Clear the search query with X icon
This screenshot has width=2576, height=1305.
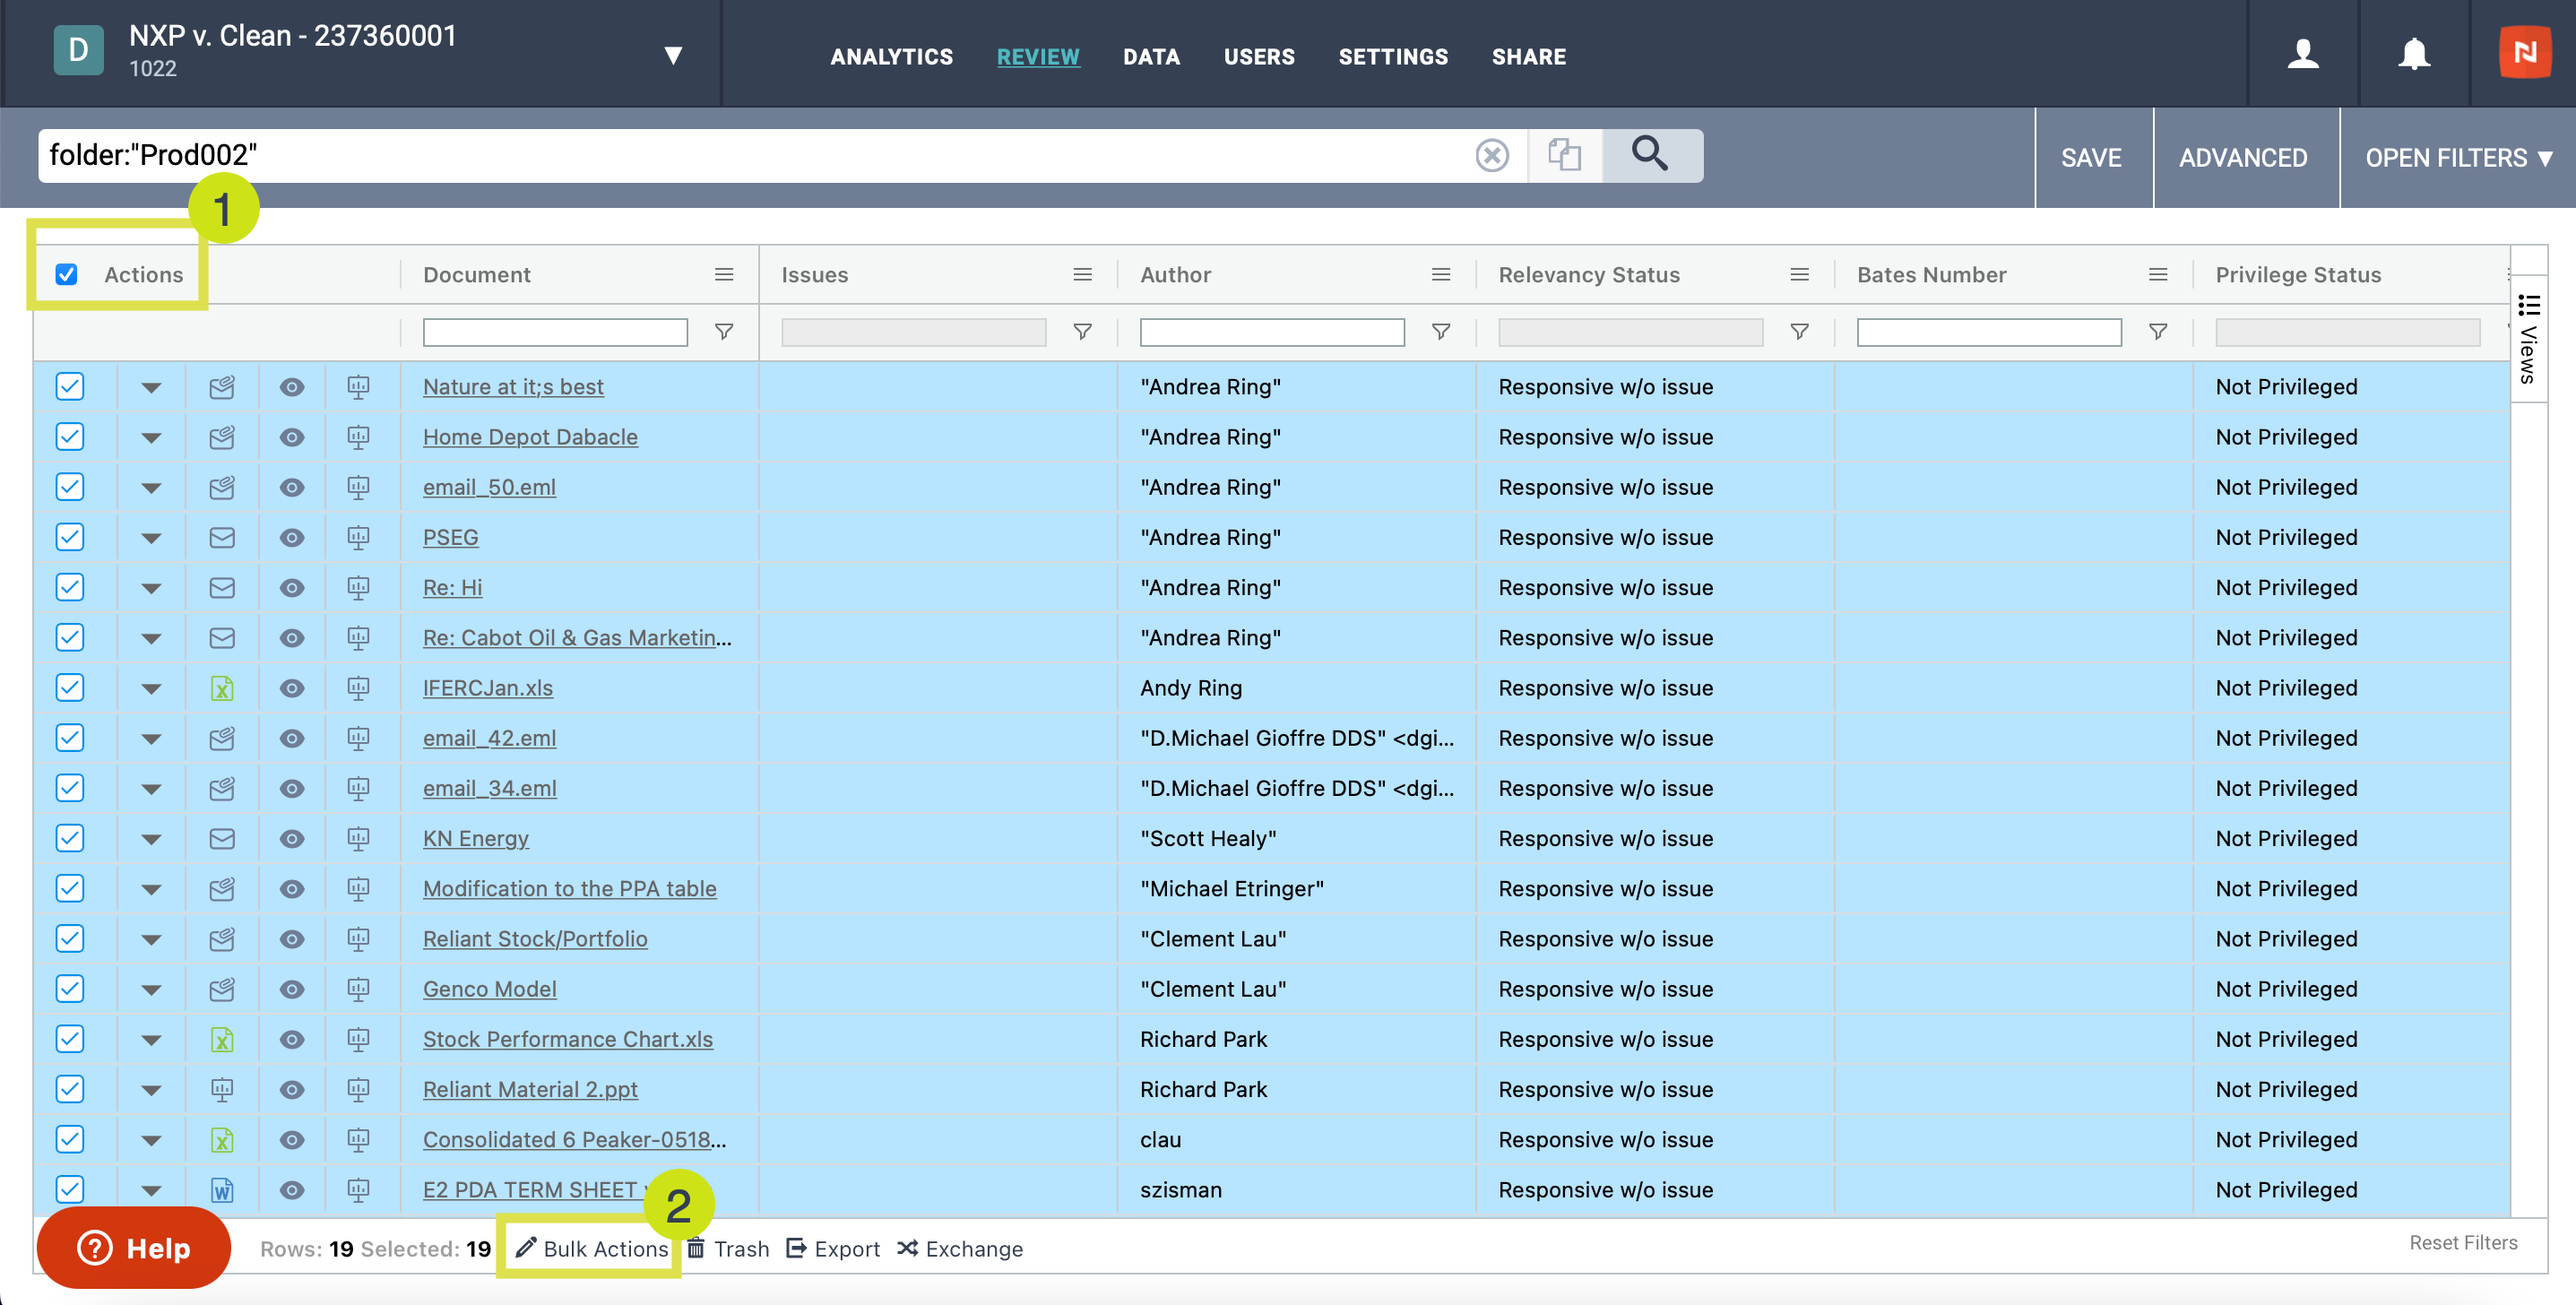tap(1491, 155)
